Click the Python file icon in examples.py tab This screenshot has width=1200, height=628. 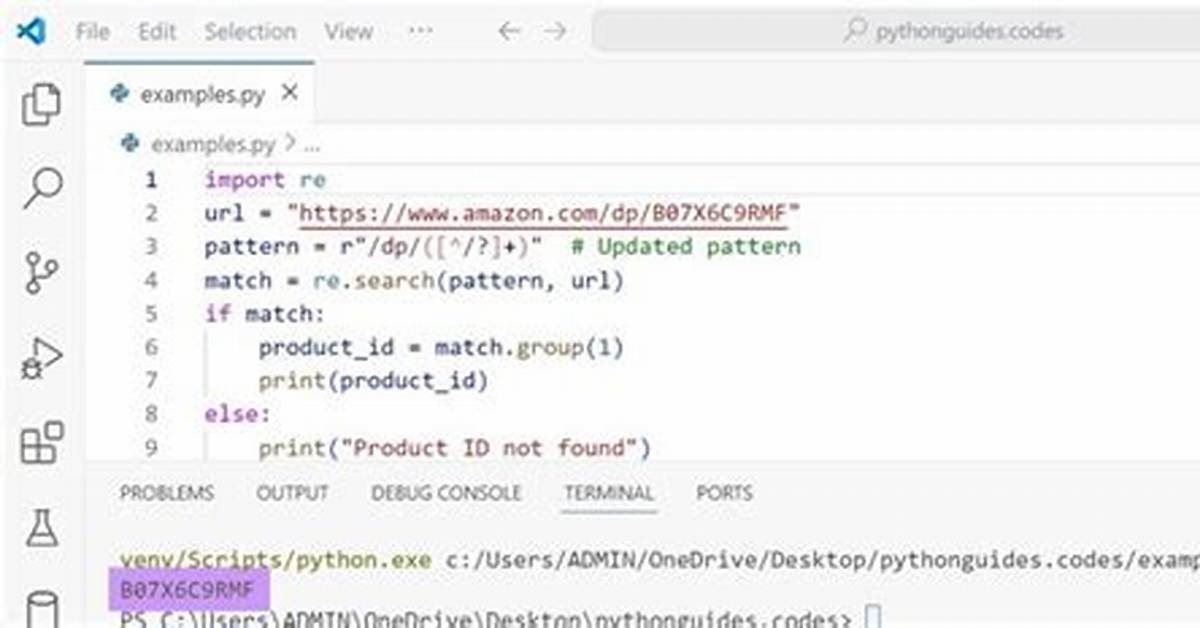click(x=122, y=94)
